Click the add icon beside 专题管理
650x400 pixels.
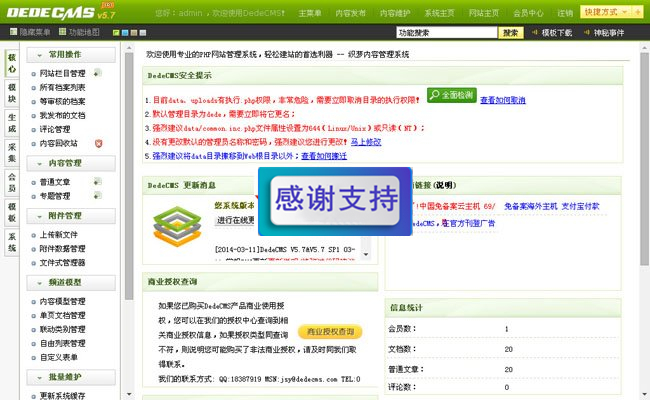click(97, 195)
